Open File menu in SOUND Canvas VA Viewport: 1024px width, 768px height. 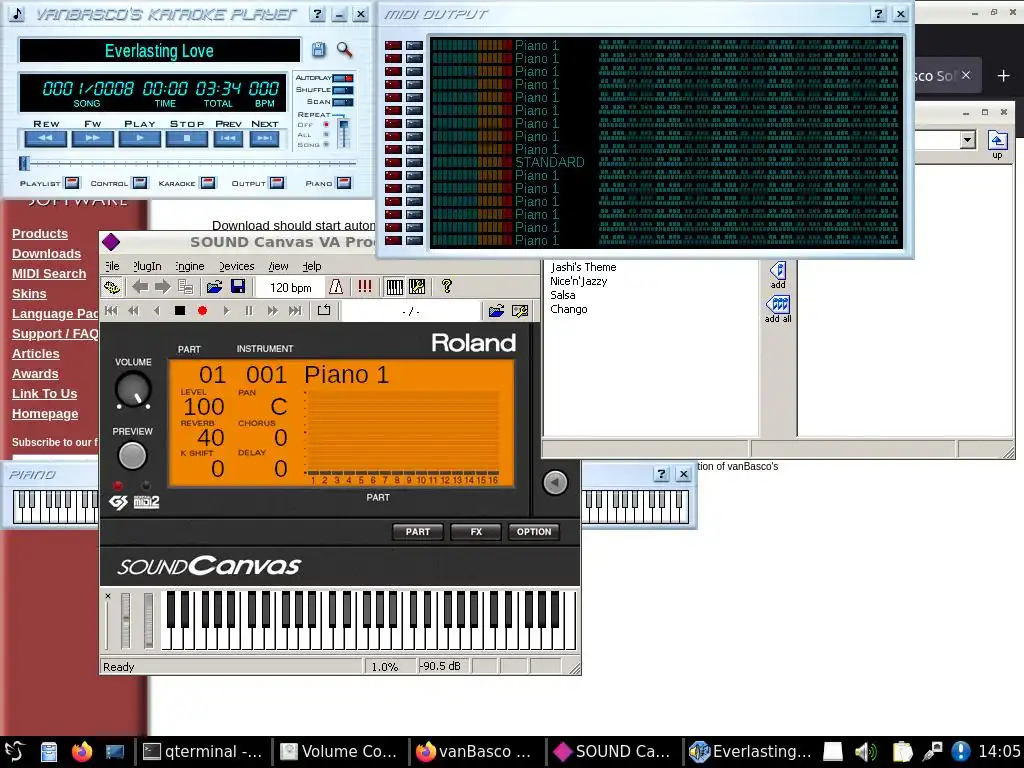112,266
